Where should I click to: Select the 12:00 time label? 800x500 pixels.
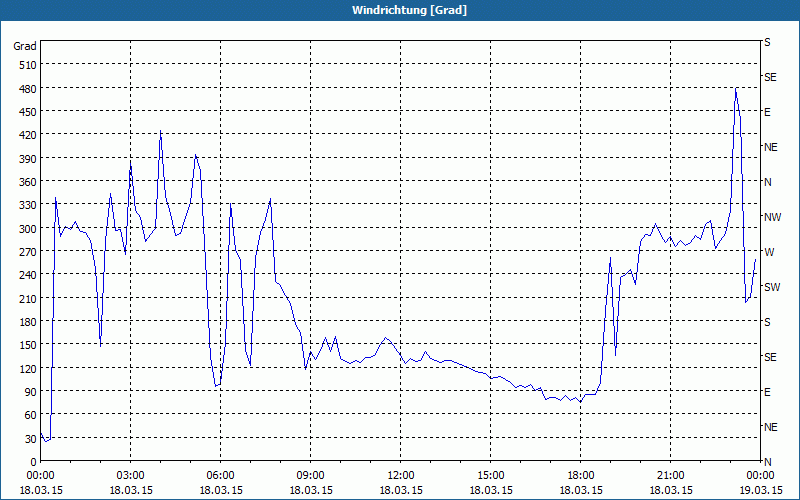401,476
